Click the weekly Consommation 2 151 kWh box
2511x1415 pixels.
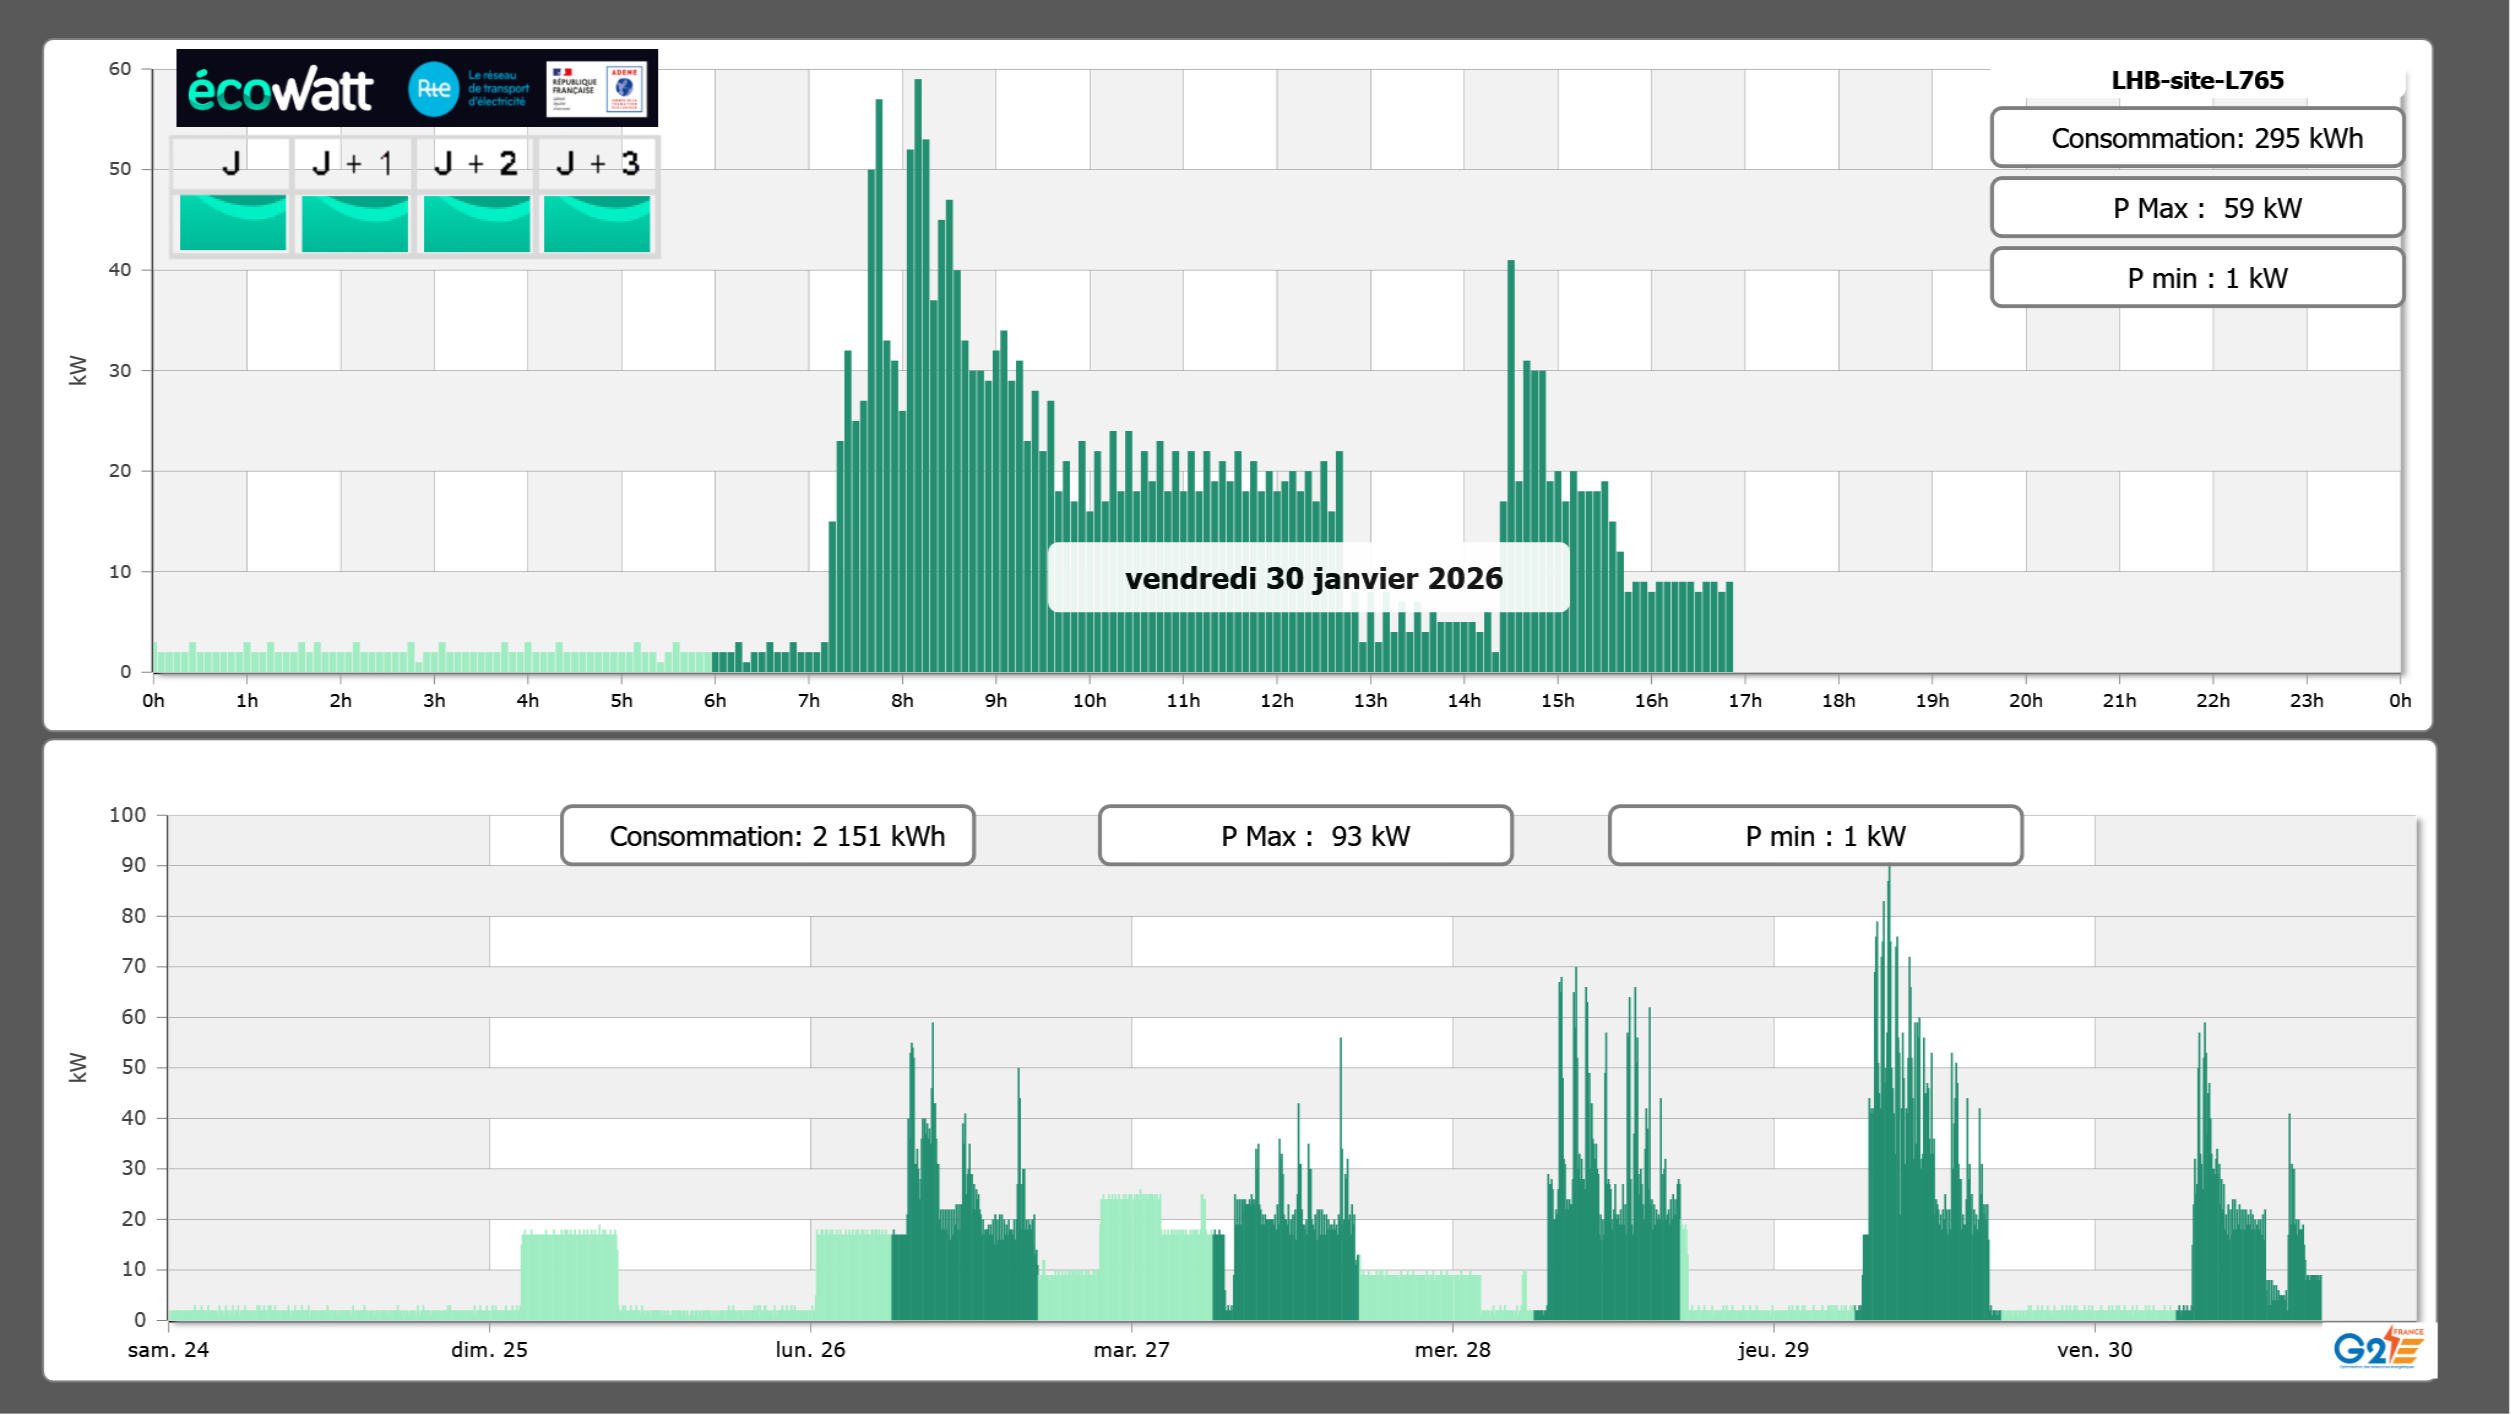point(767,836)
